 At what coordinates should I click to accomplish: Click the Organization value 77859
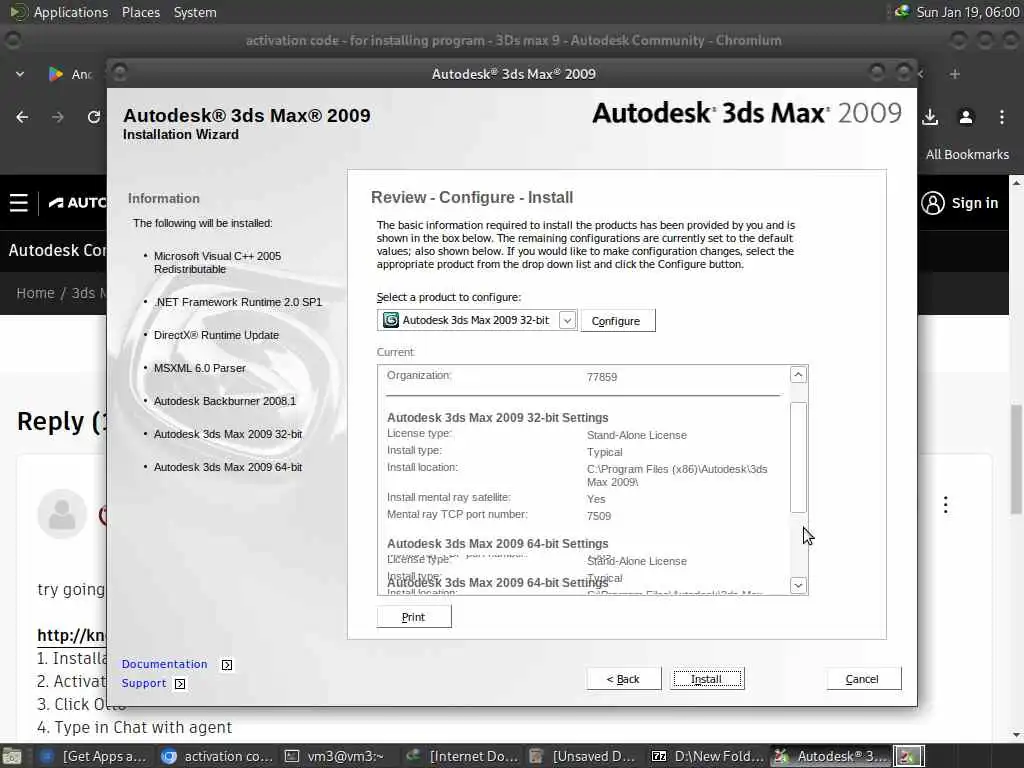(x=601, y=377)
